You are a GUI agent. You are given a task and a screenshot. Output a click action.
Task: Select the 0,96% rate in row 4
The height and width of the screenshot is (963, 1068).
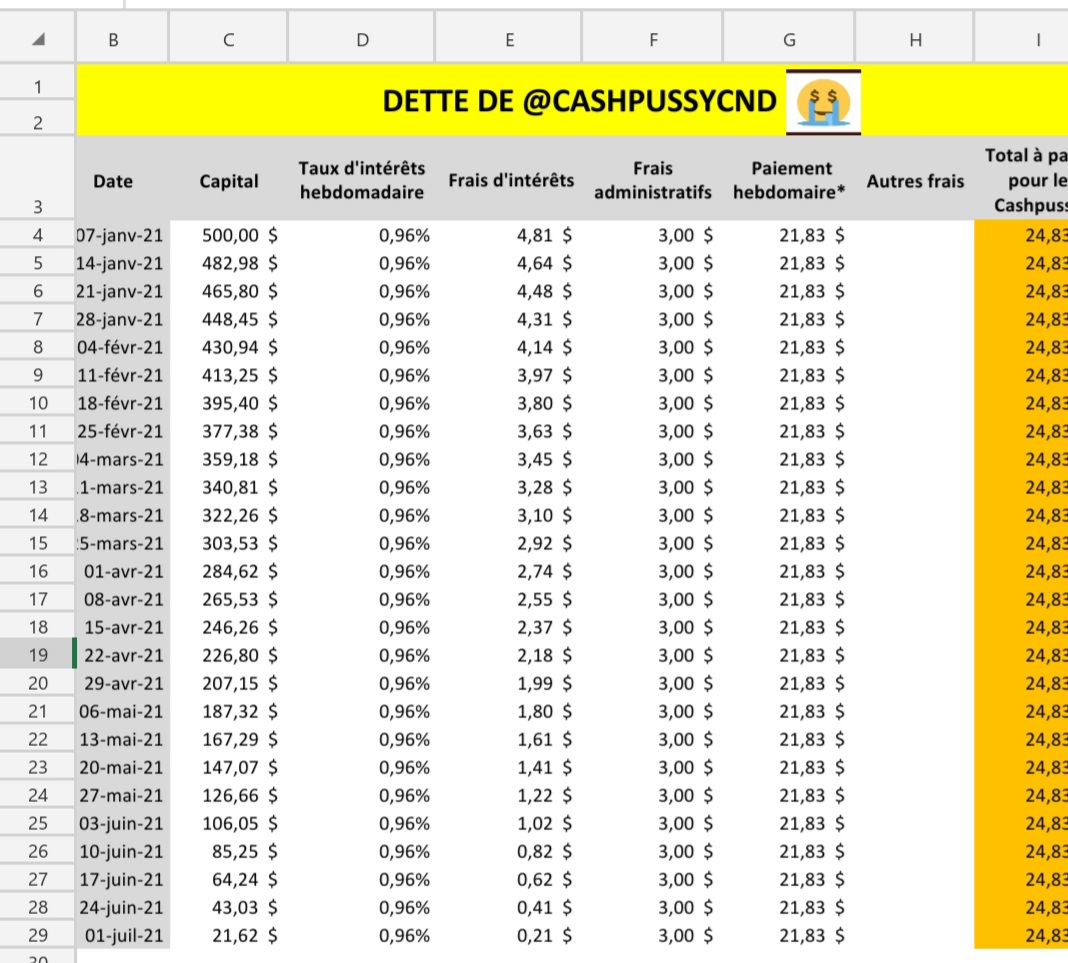[x=362, y=235]
